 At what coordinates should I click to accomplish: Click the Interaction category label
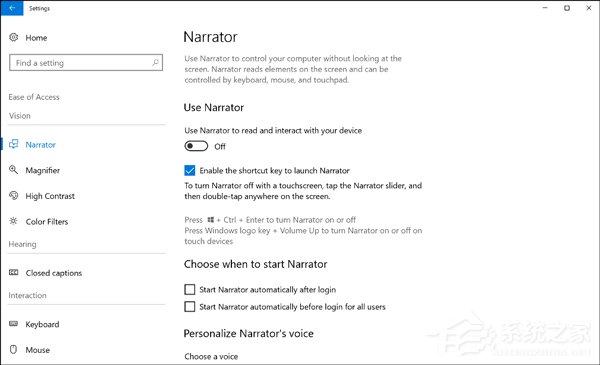tap(27, 295)
